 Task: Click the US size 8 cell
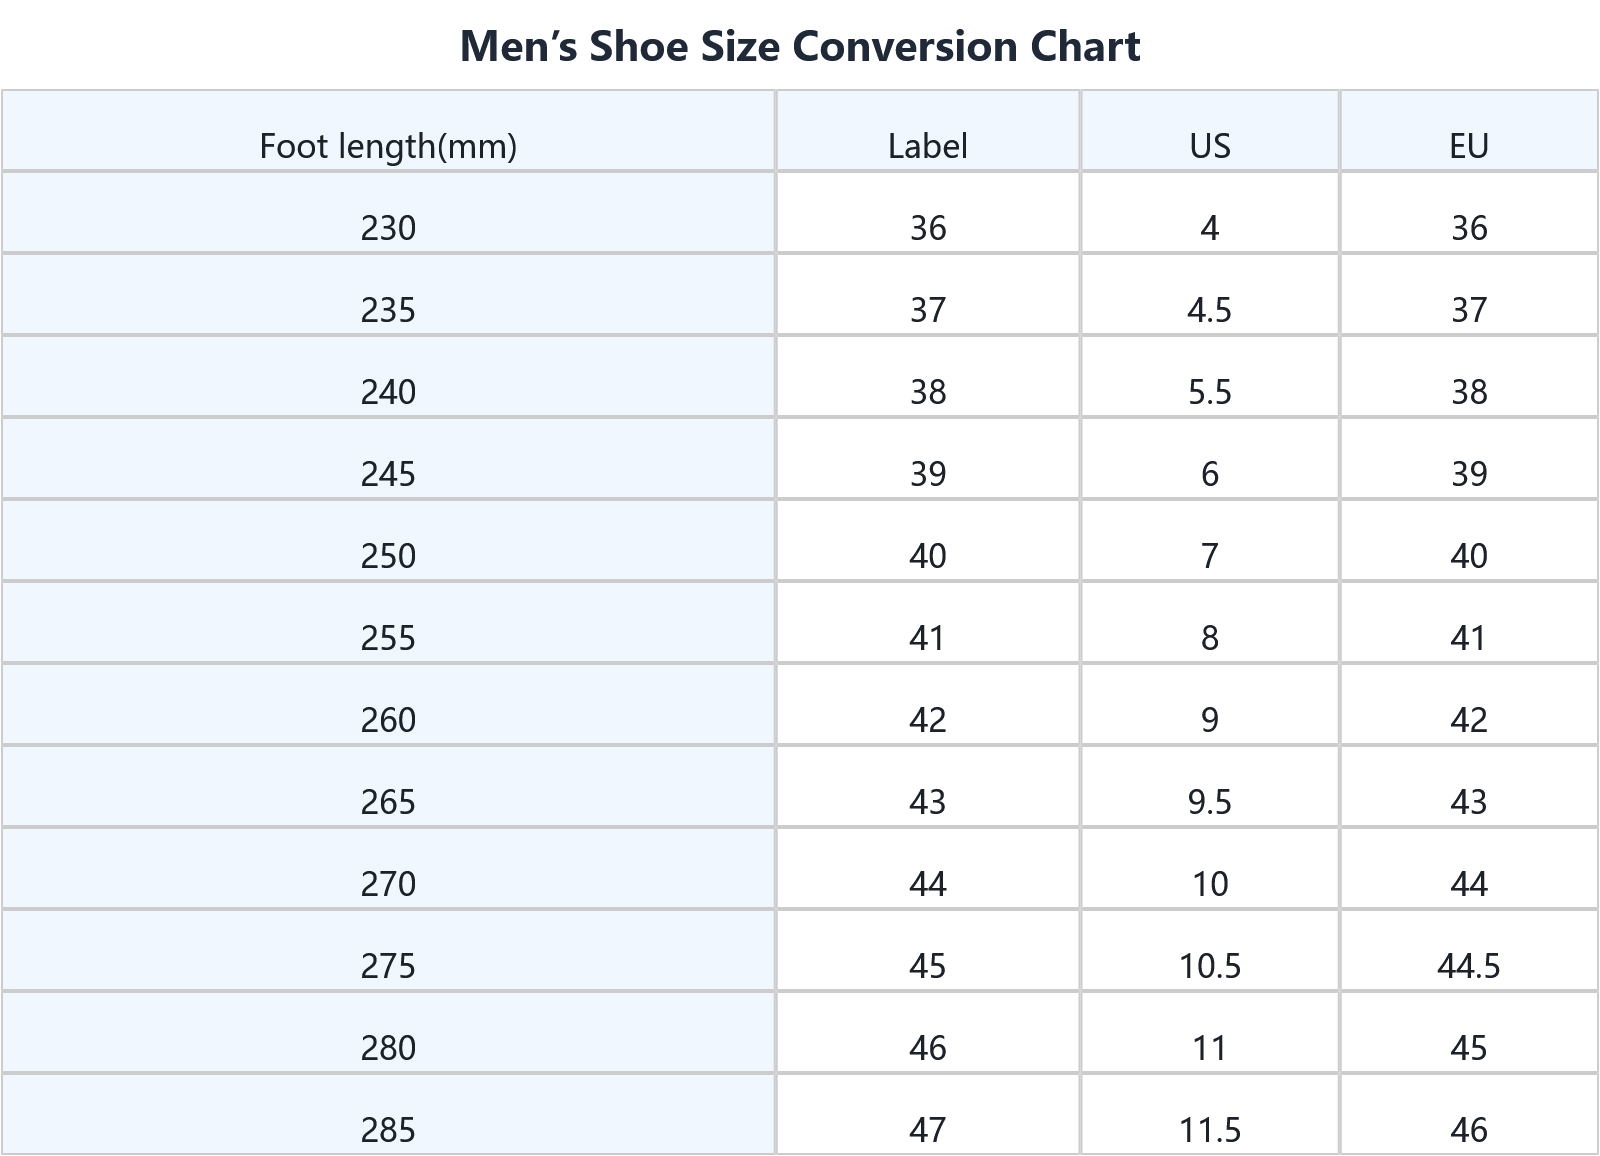coord(1209,638)
